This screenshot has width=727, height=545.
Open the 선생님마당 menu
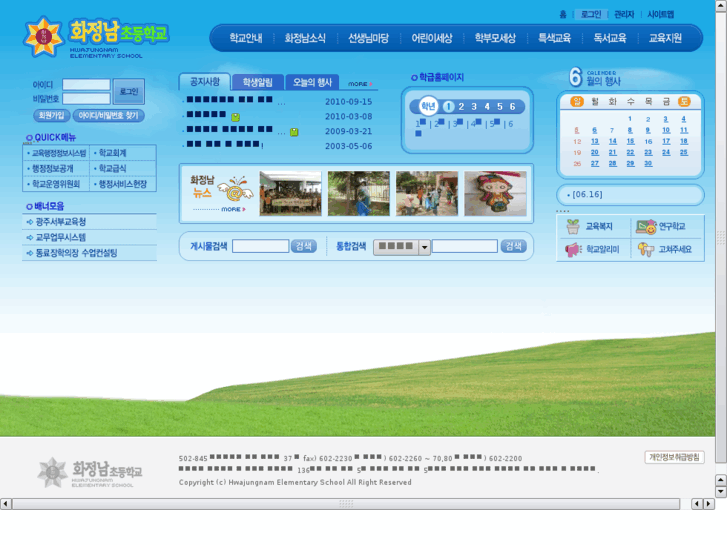[369, 38]
